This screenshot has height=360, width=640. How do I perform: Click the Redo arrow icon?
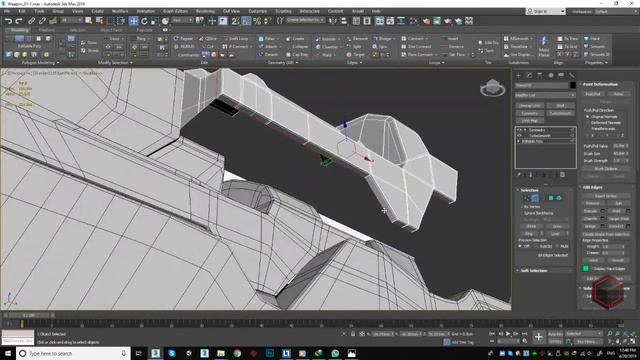[x=19, y=21]
